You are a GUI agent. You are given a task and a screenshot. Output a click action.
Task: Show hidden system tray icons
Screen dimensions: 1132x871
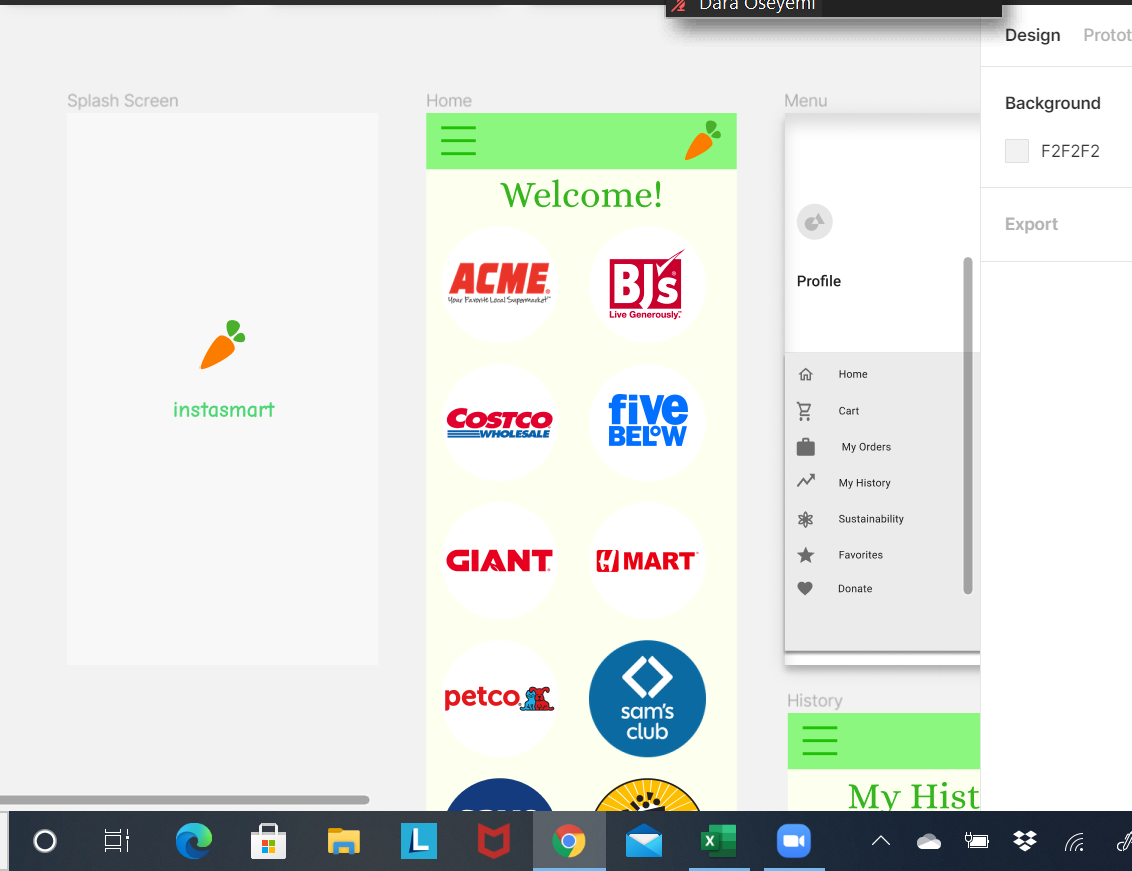coord(881,841)
